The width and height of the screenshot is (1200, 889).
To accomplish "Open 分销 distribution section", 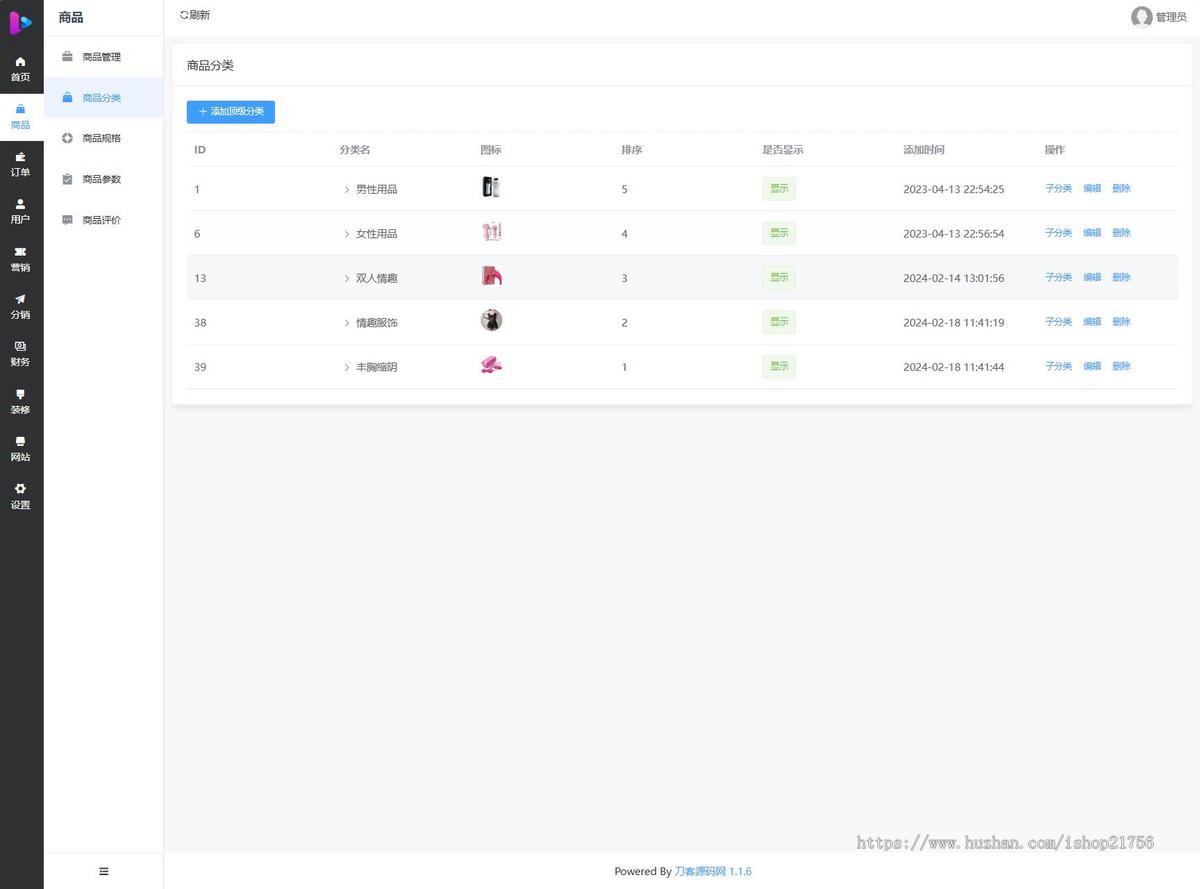I will [21, 306].
